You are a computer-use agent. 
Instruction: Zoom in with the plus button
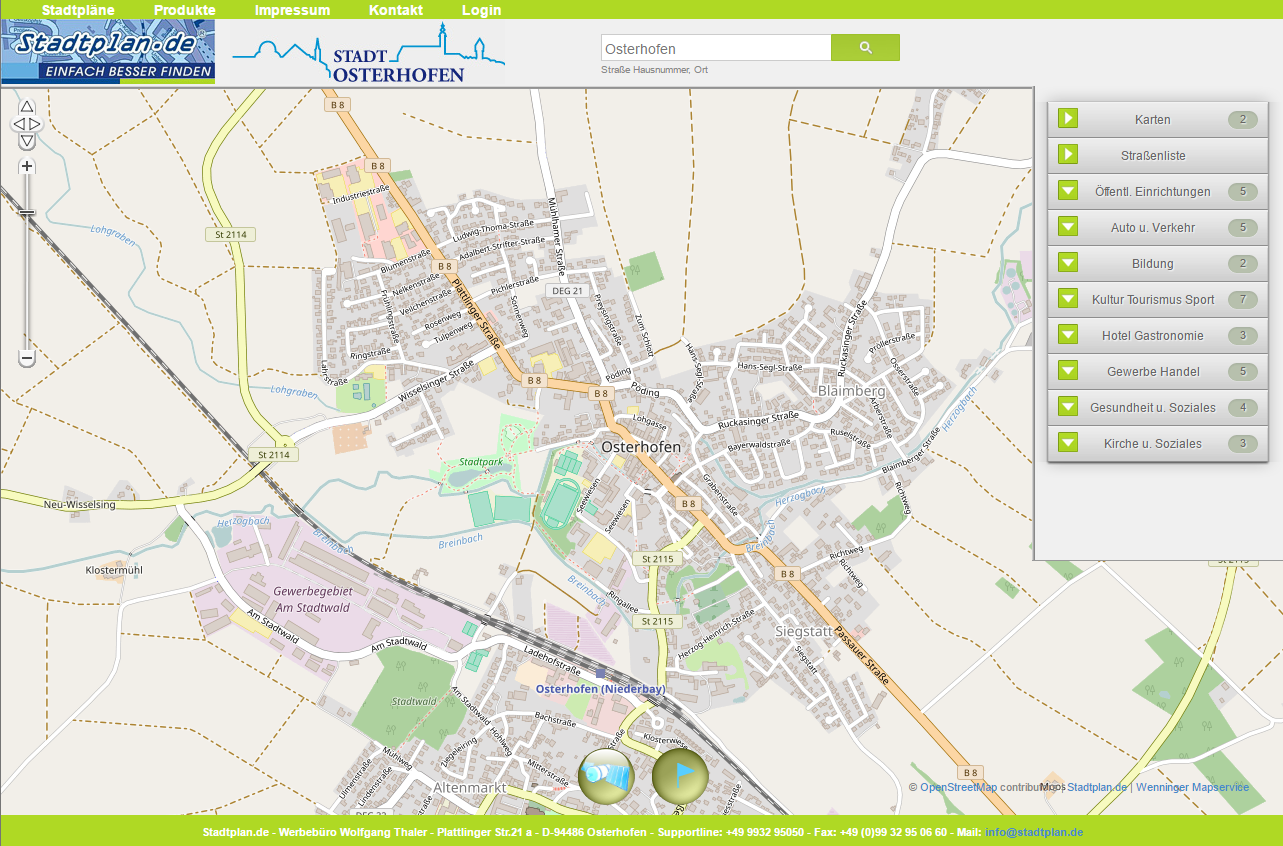(x=27, y=166)
